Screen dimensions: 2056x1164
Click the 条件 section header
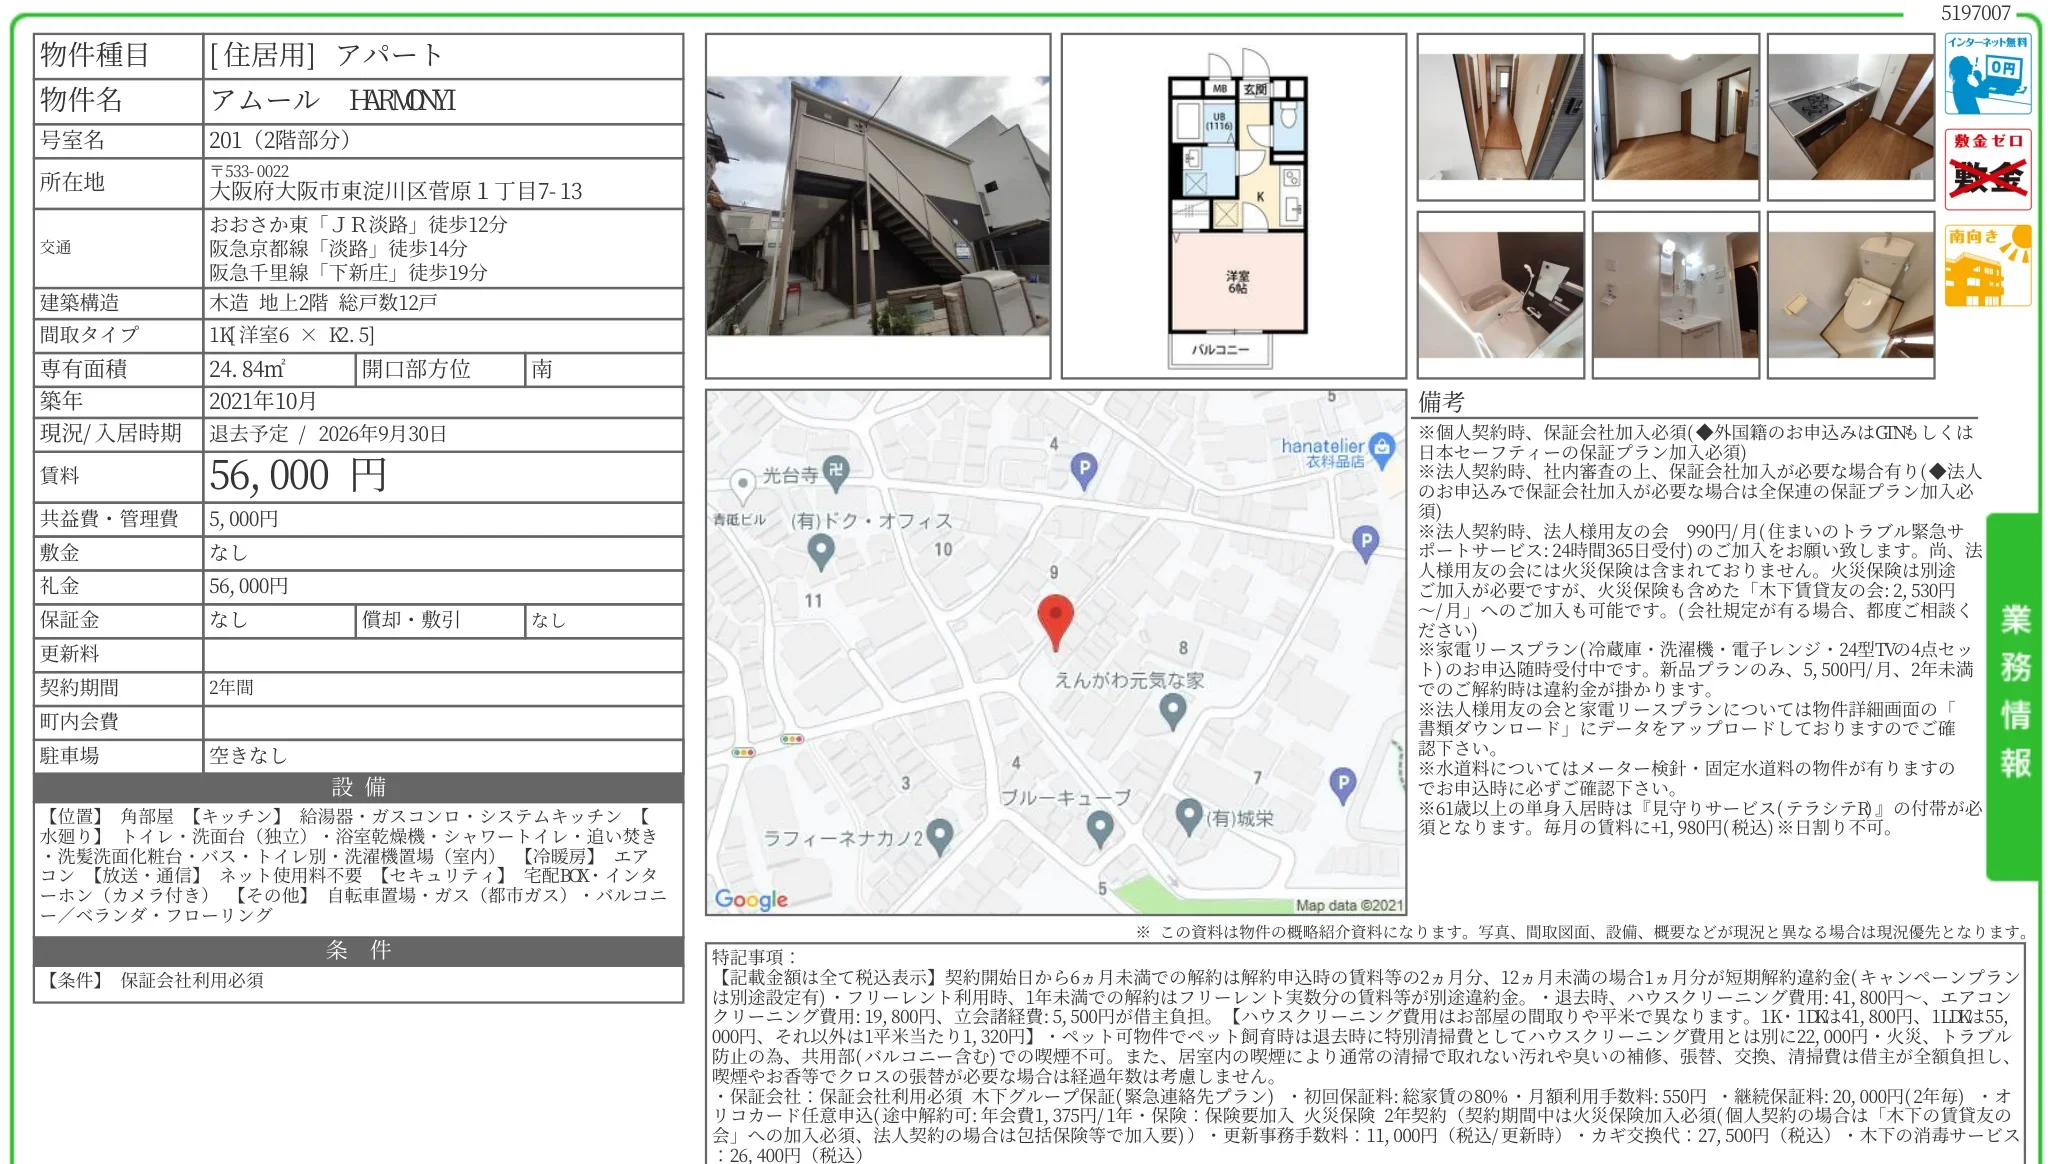click(x=359, y=950)
